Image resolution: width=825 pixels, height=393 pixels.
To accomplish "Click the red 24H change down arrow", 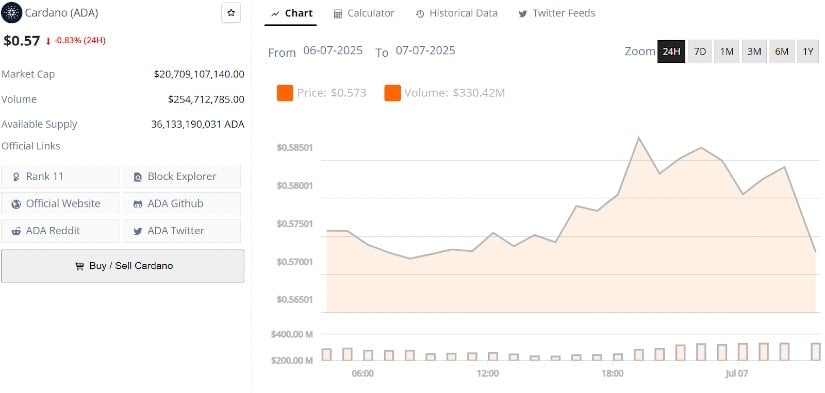I will (48, 41).
